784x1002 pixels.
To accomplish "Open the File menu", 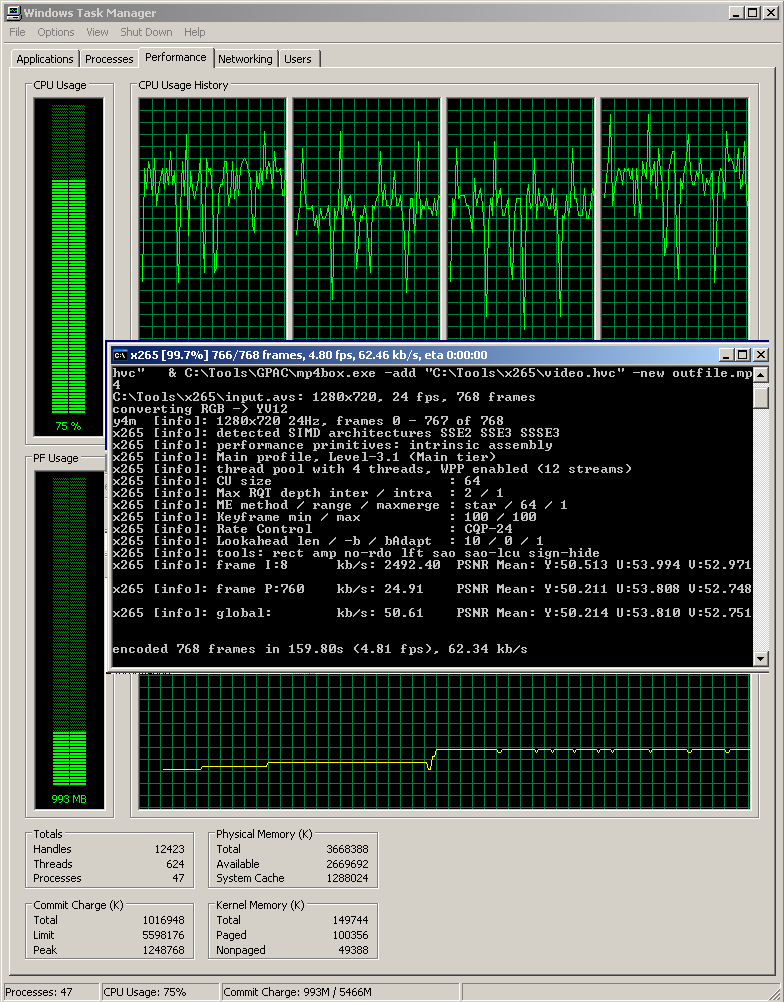I will pos(17,32).
